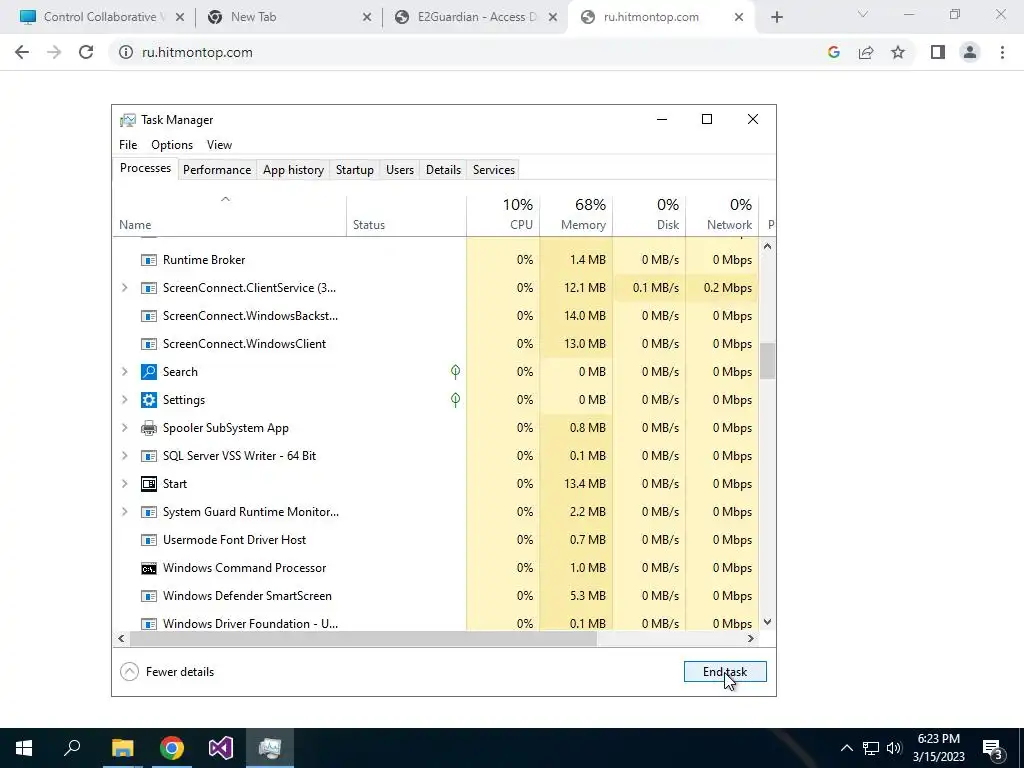The image size is (1024, 768).
Task: Open the Chrome three-dot menu
Action: [1002, 52]
